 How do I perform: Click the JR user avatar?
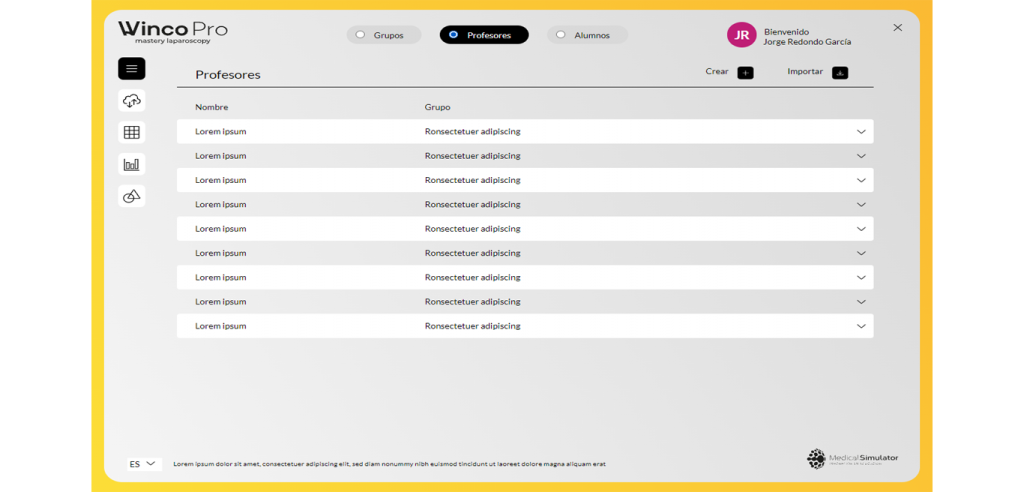[x=741, y=35]
